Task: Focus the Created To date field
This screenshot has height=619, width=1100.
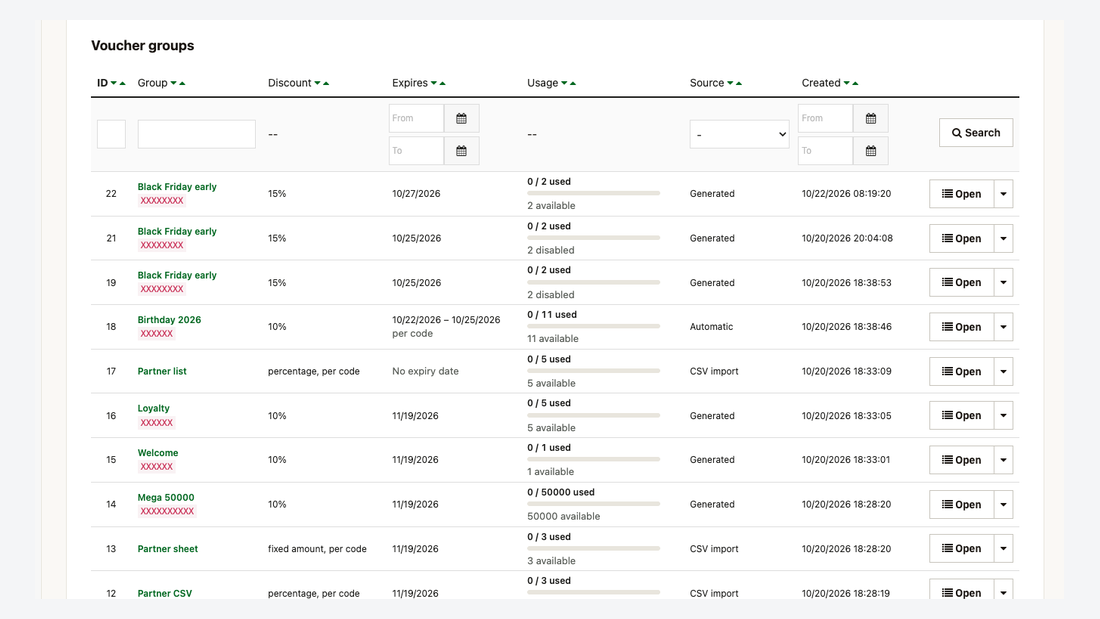Action: click(826, 151)
